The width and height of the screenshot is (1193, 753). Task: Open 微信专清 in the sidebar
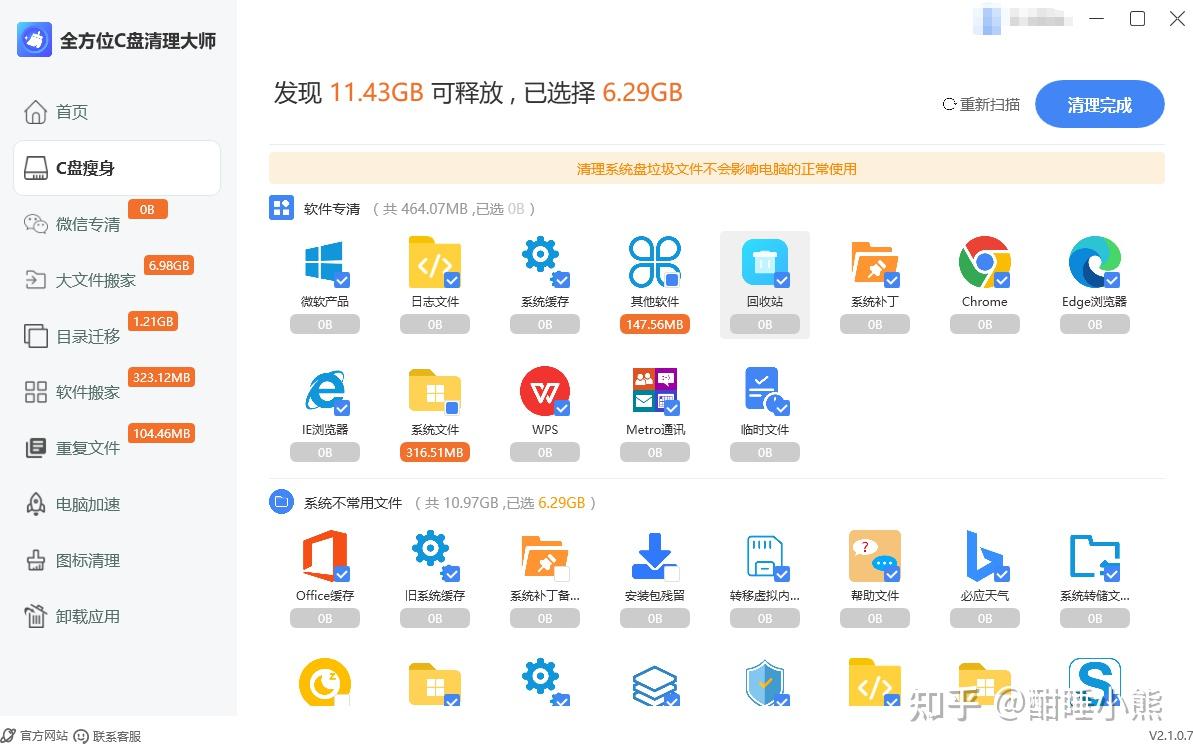tap(72, 224)
